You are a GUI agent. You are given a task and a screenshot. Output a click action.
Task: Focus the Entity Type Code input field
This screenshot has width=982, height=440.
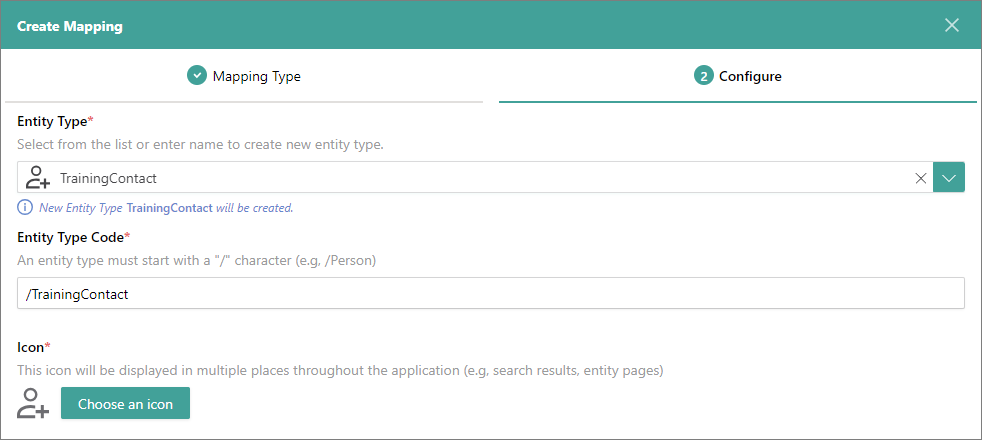(x=490, y=294)
